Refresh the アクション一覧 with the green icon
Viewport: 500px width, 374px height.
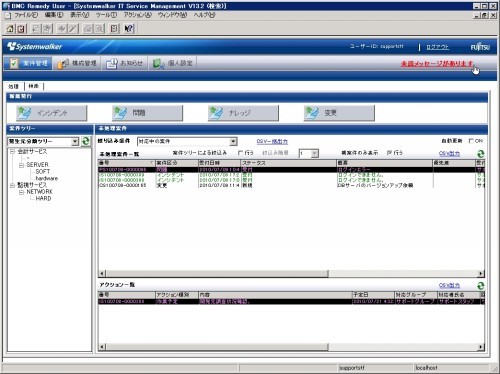tap(480, 286)
